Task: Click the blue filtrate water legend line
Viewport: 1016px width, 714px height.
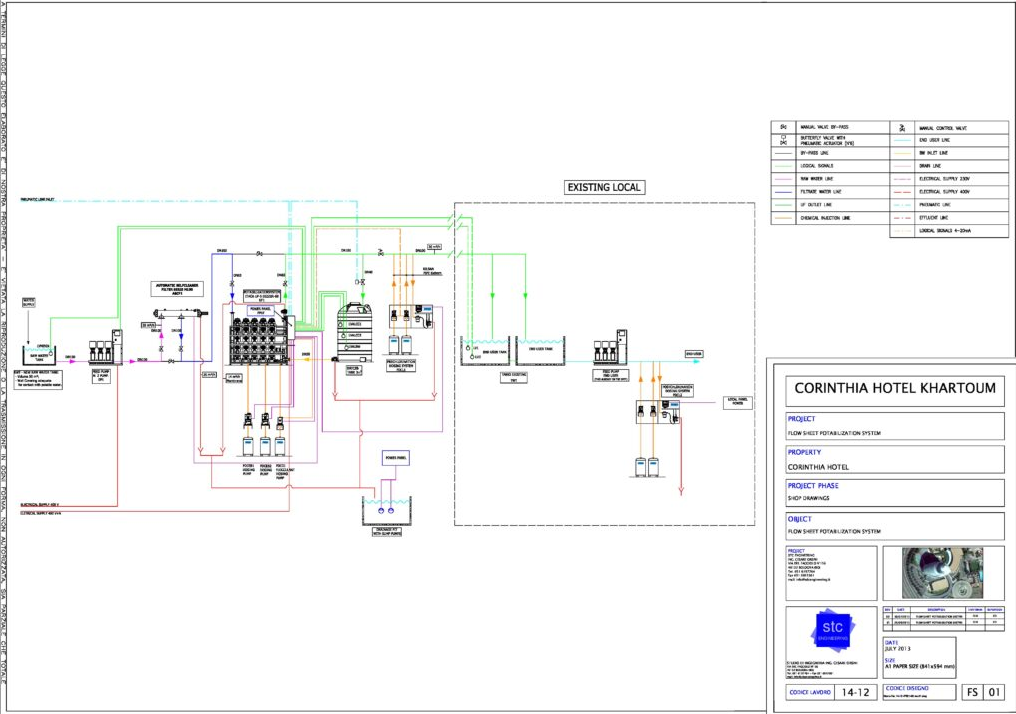Action: coord(783,192)
